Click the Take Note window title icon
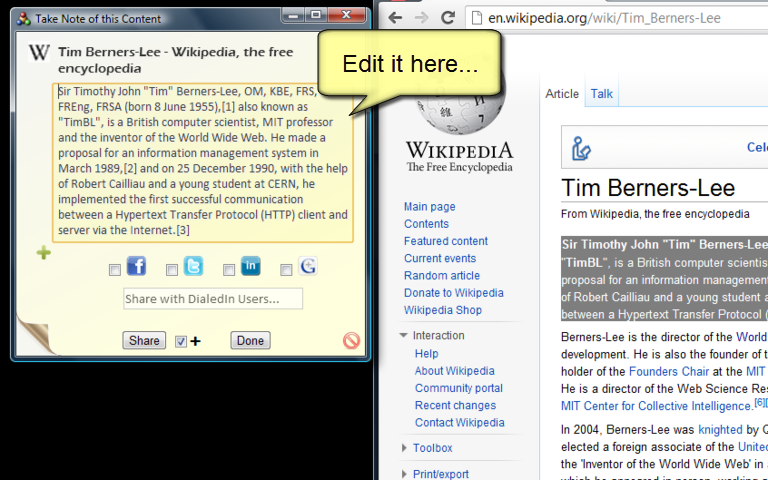This screenshot has height=480, width=768. tap(24, 19)
